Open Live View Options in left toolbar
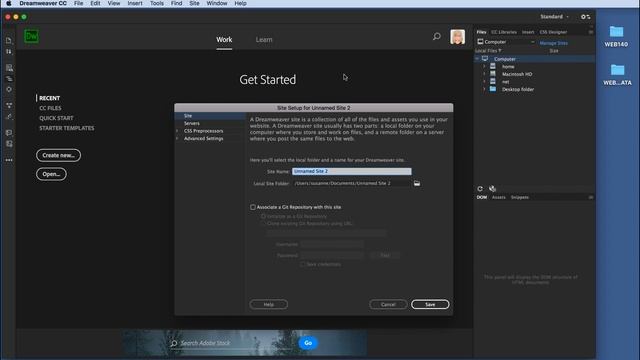Screen dimensions: 640x360 tap(9, 68)
